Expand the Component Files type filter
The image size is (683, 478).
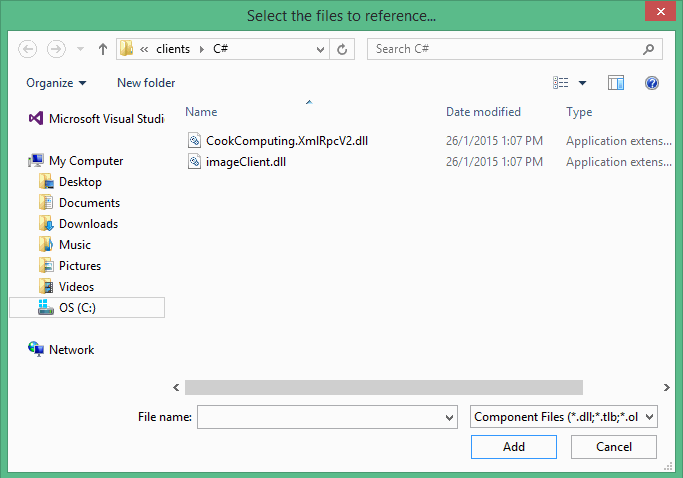564,417
